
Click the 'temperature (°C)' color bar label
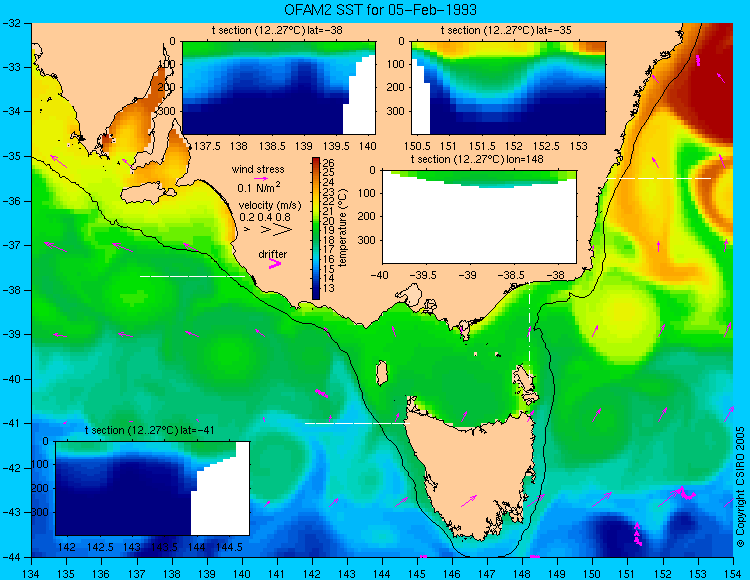click(343, 227)
